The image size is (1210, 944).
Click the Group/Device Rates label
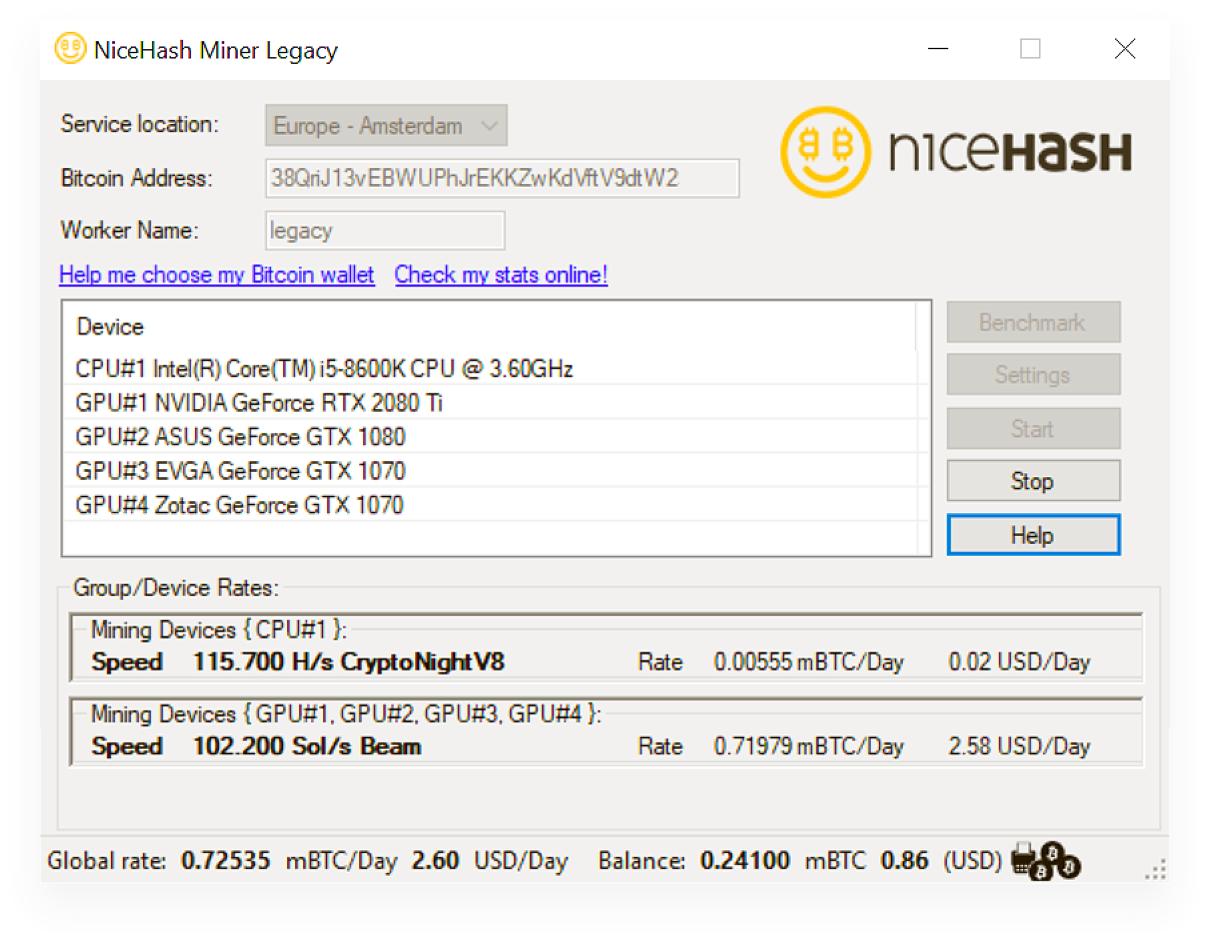[175, 588]
